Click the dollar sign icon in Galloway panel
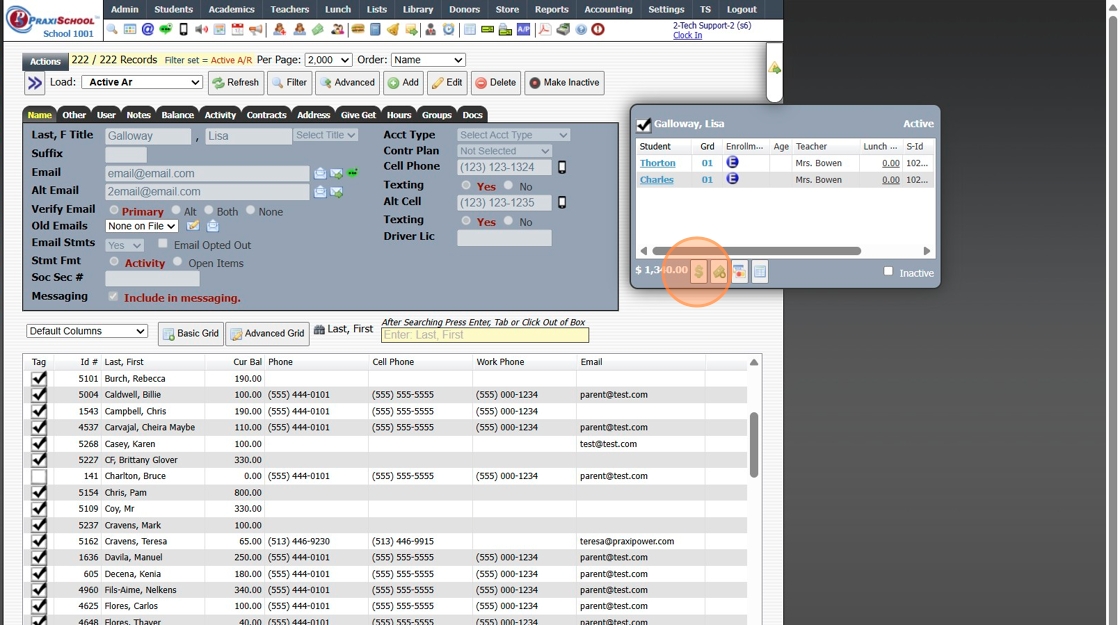Viewport: 1120px width, 625px height. 699,271
